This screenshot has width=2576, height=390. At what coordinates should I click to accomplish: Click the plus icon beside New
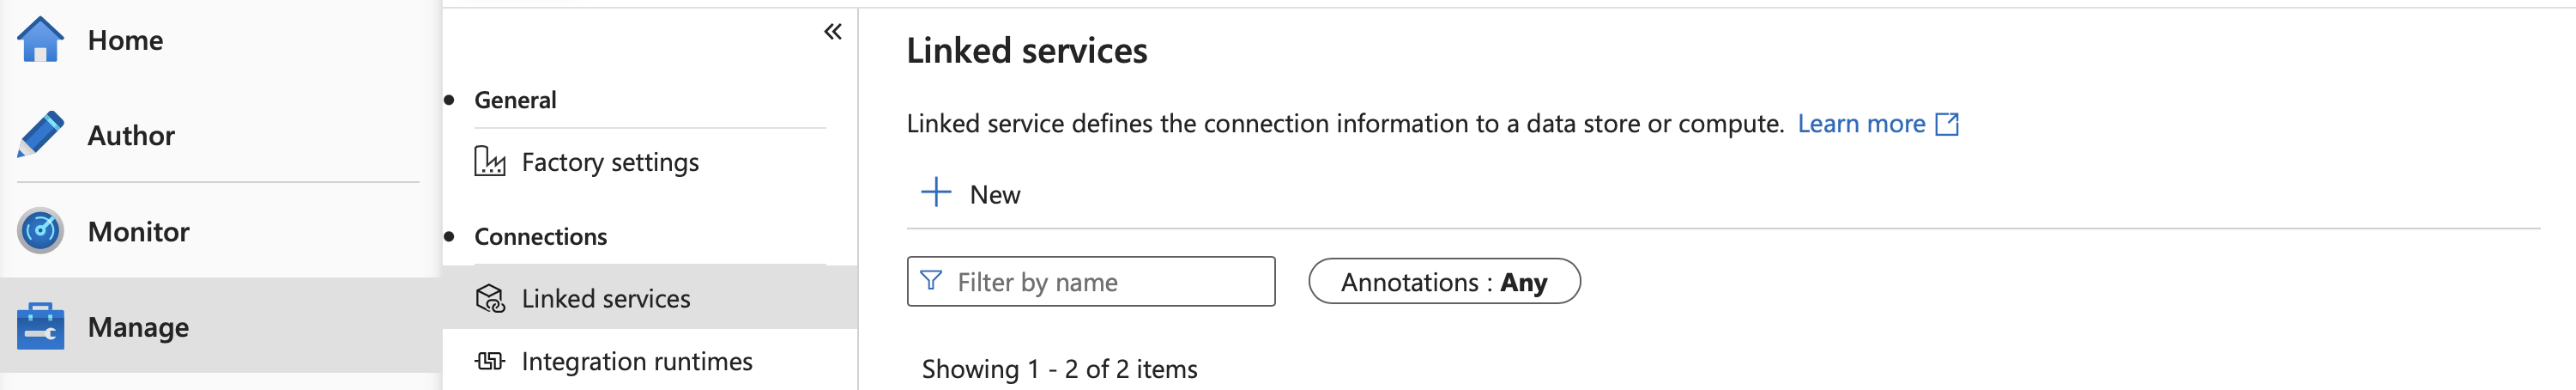click(935, 193)
